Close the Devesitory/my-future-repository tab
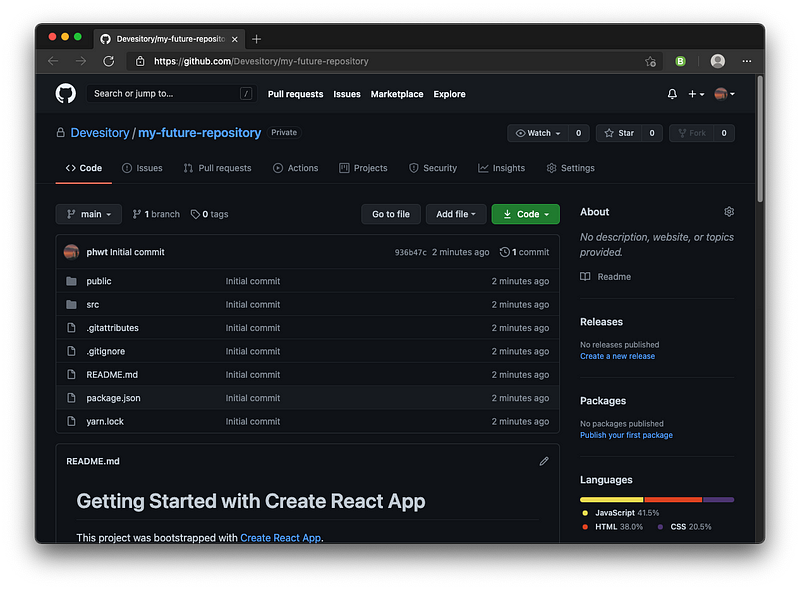 [x=234, y=39]
